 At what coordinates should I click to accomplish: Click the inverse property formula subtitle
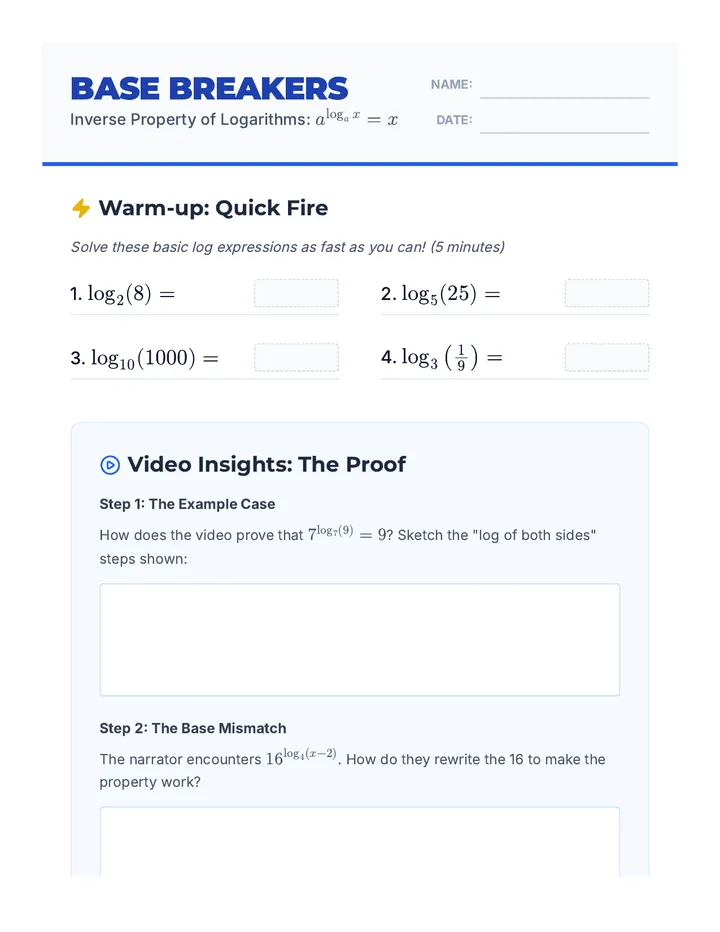click(x=234, y=118)
